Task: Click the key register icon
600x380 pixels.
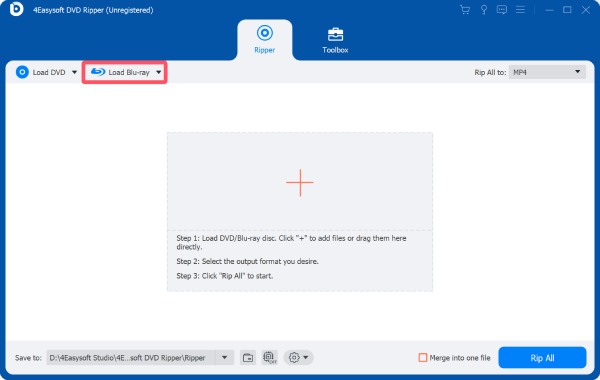Action: pyautogui.click(x=484, y=10)
